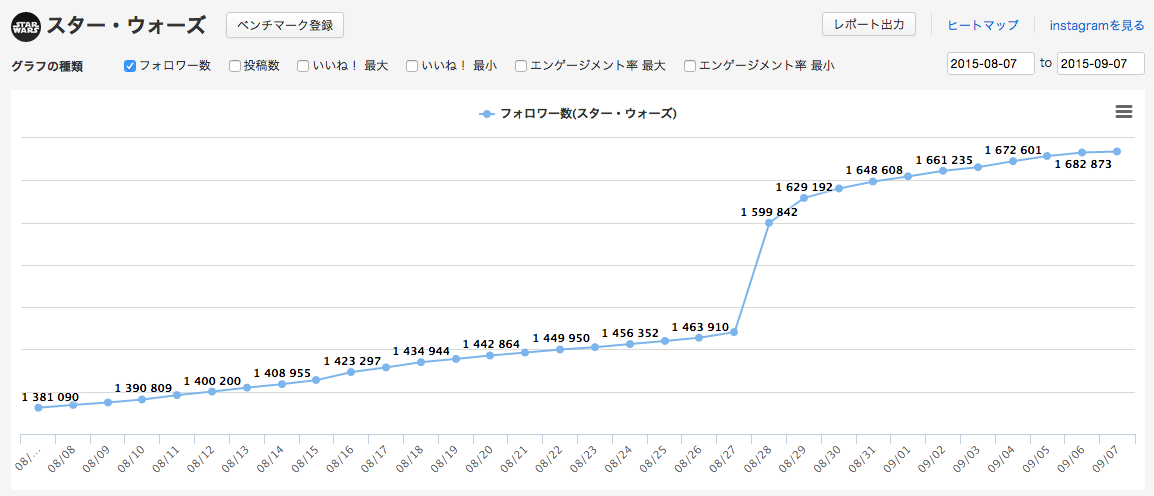
Task: Click the ベンチマーク登録 button
Action: click(285, 24)
